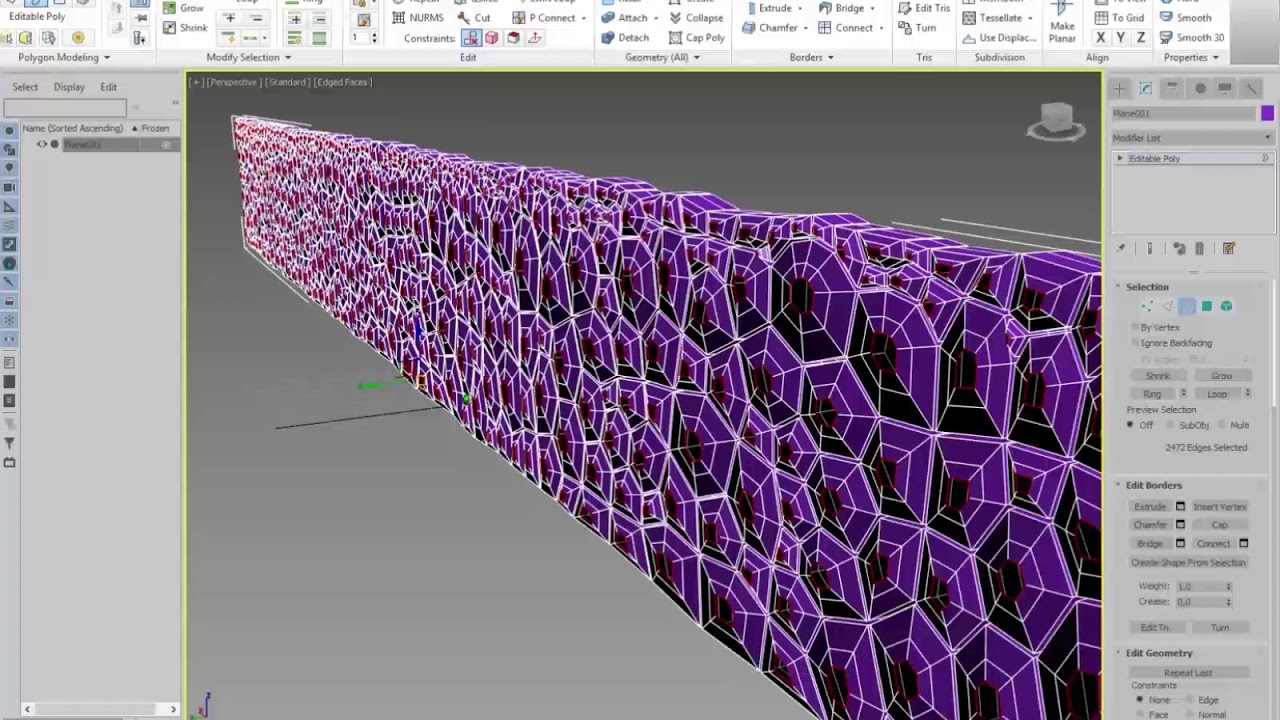Open the Display menu in scene explorer
1280x720 pixels.
click(x=69, y=87)
